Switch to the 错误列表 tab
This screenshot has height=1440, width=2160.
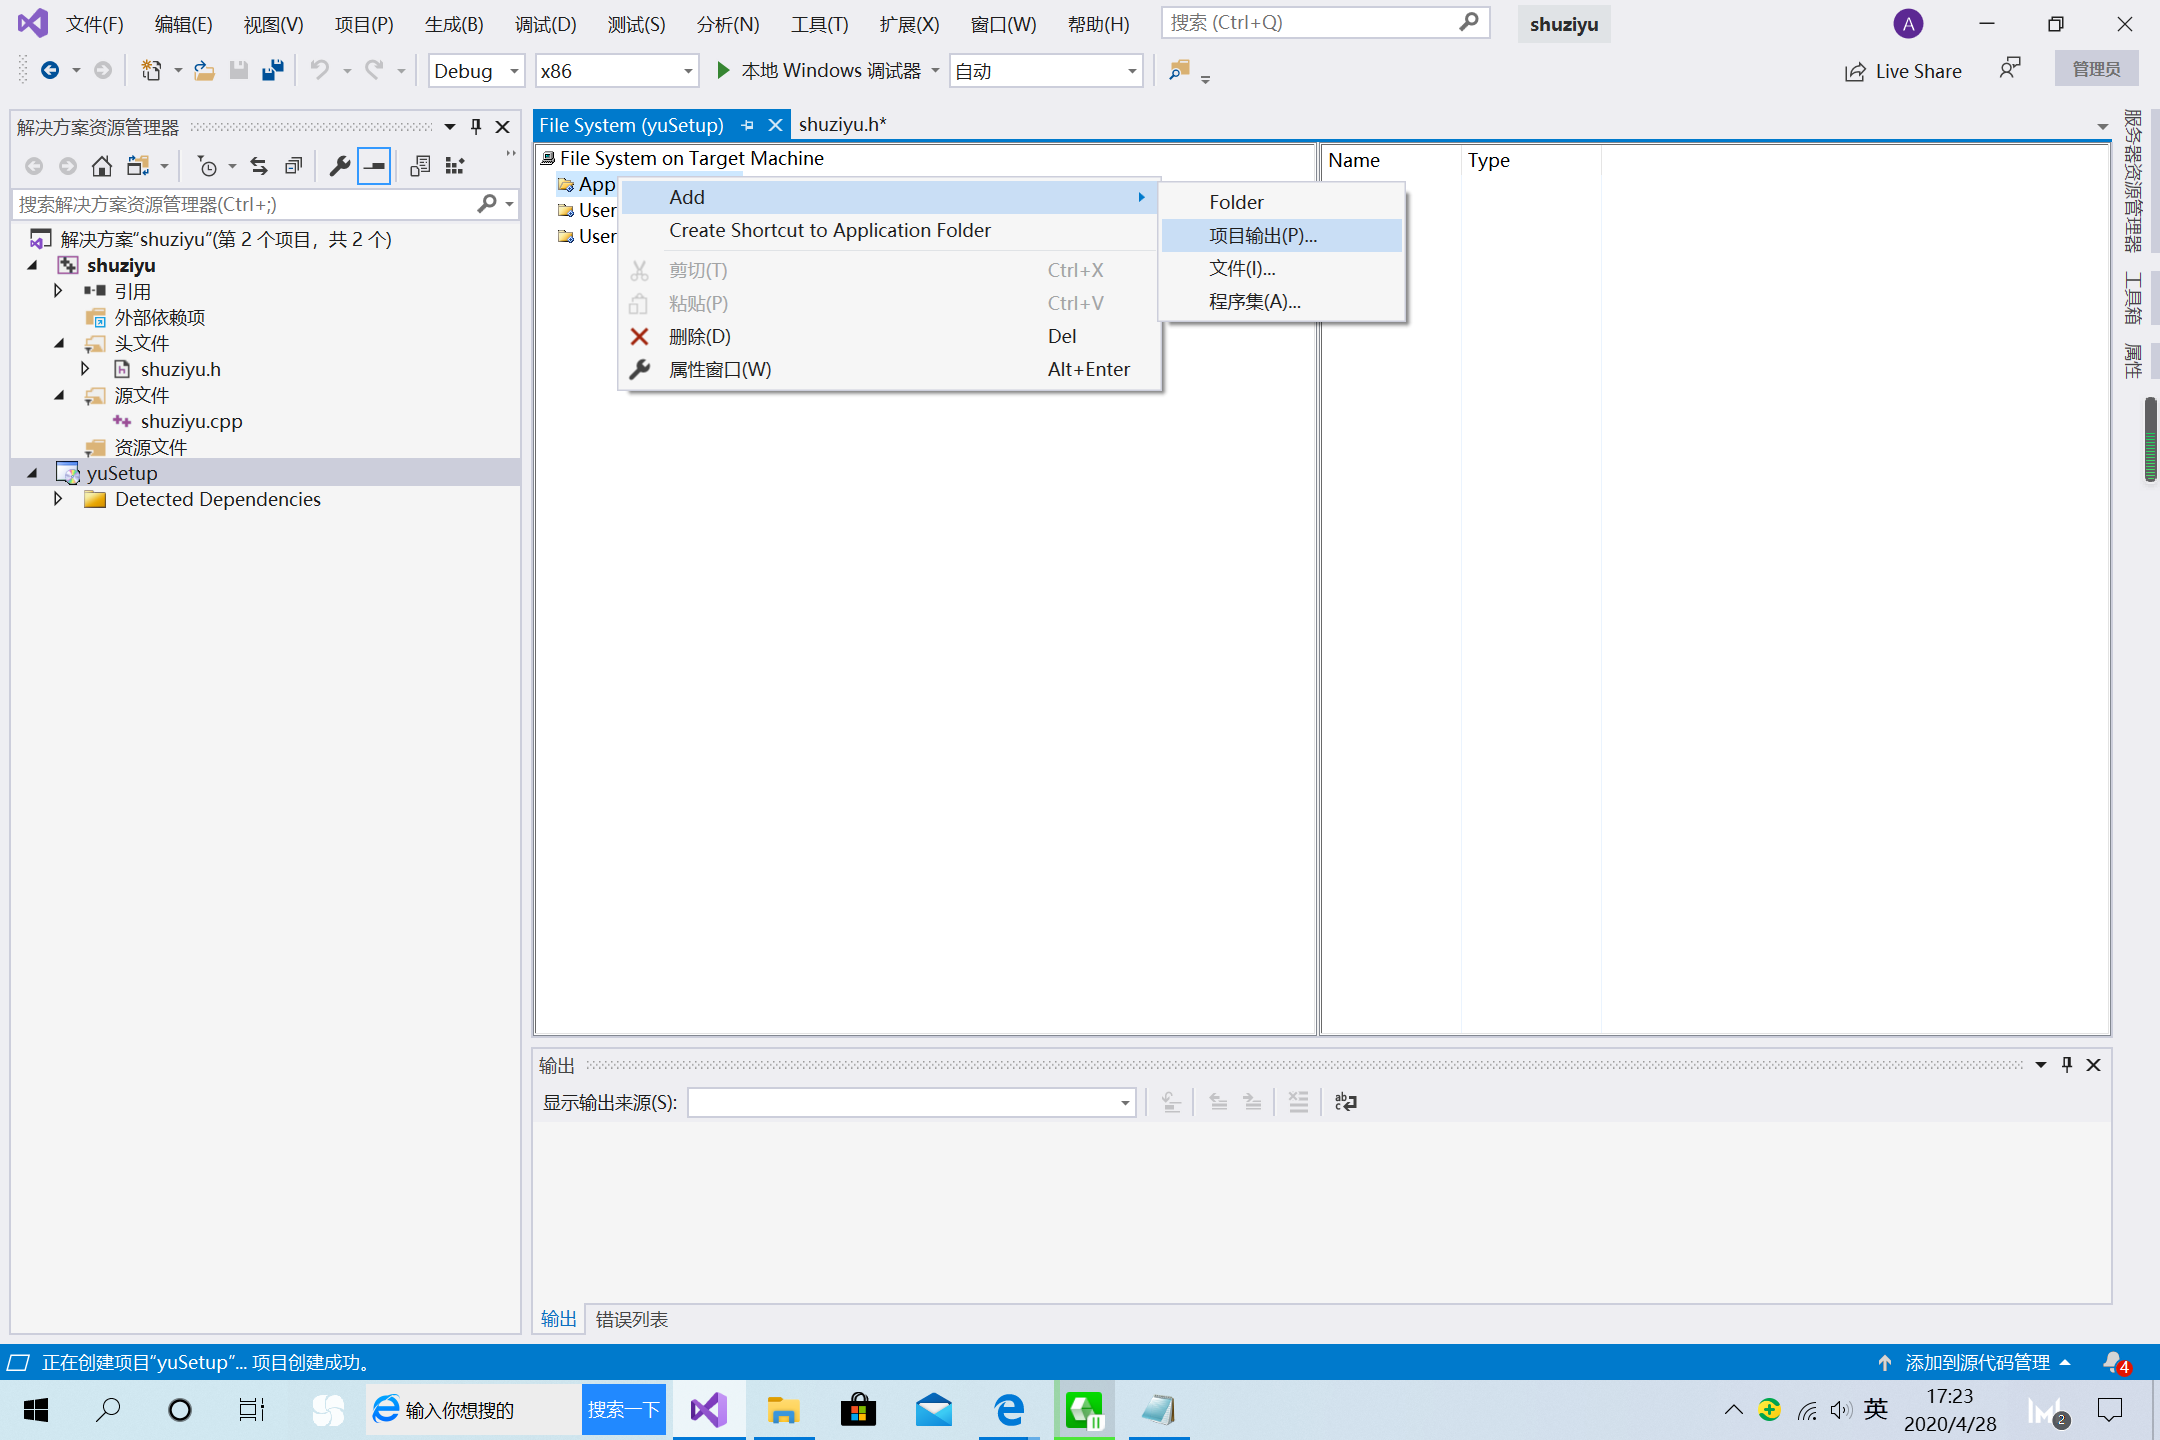(631, 1319)
